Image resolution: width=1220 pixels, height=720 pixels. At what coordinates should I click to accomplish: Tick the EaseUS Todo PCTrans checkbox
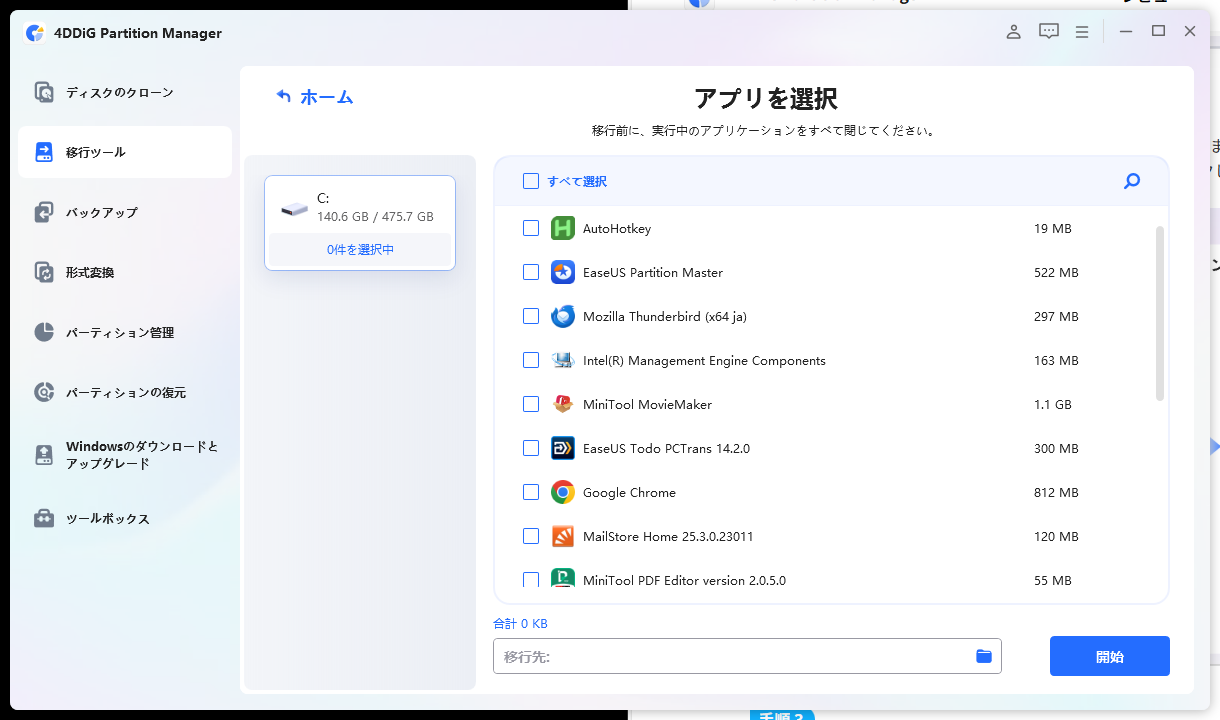531,448
